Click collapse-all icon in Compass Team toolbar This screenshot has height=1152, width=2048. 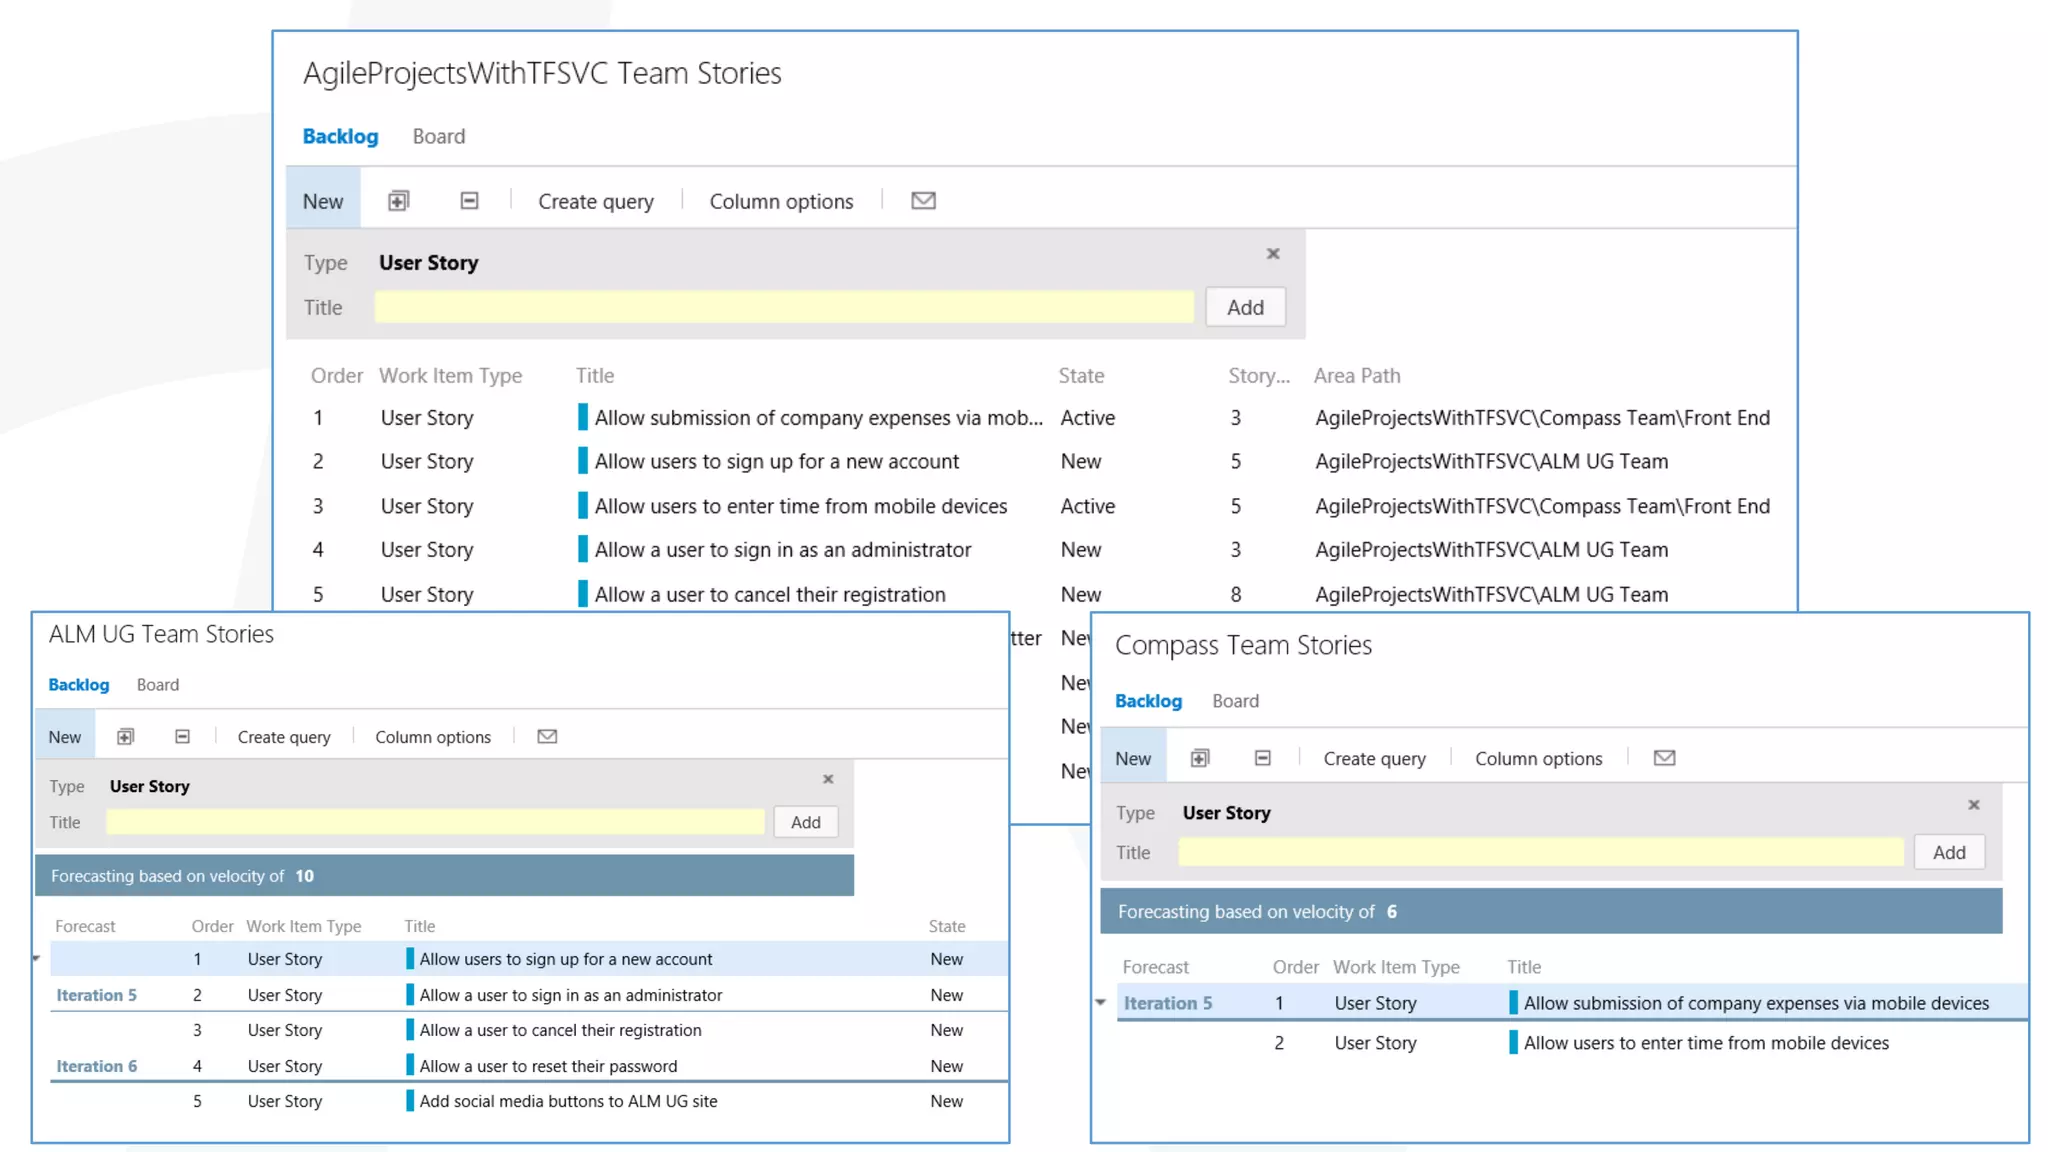coord(1263,759)
